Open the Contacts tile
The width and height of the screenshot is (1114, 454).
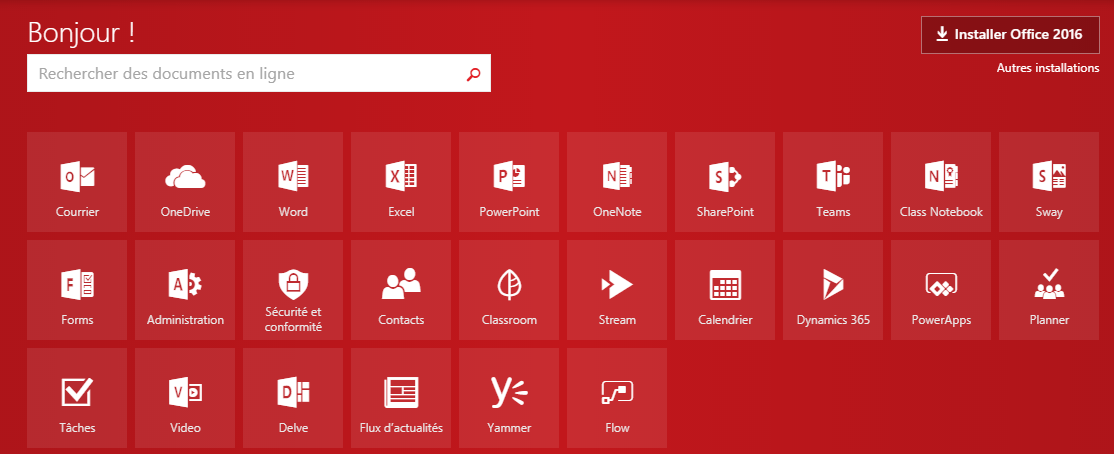pyautogui.click(x=401, y=290)
